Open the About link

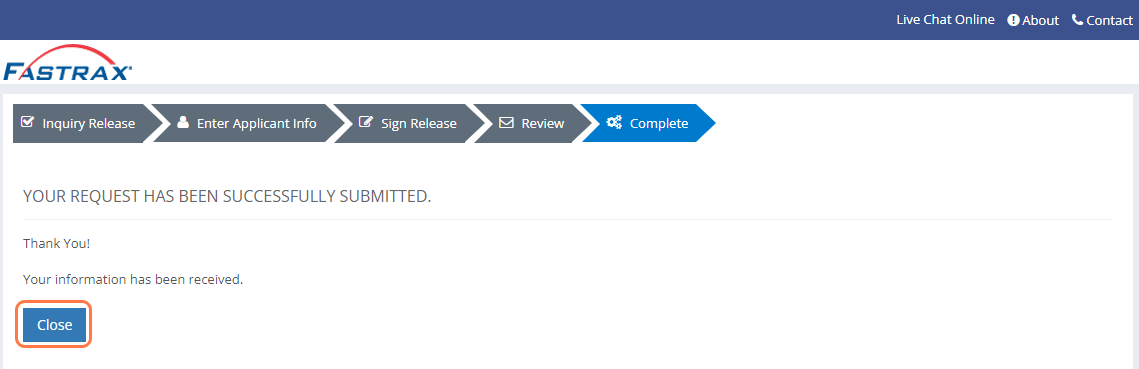tap(1033, 20)
